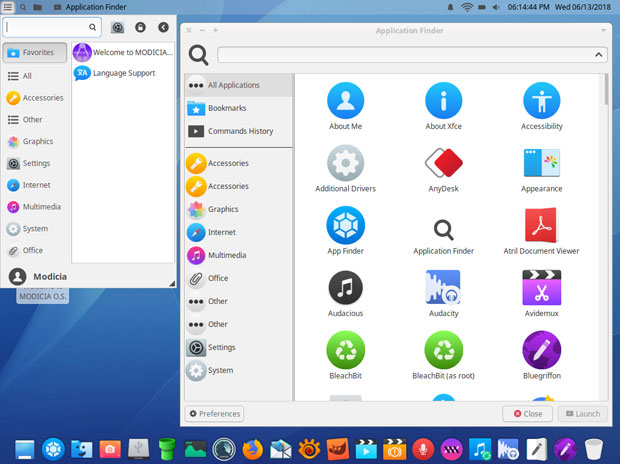620x464 pixels.
Task: Open Bluegriffon
Action: point(541,355)
